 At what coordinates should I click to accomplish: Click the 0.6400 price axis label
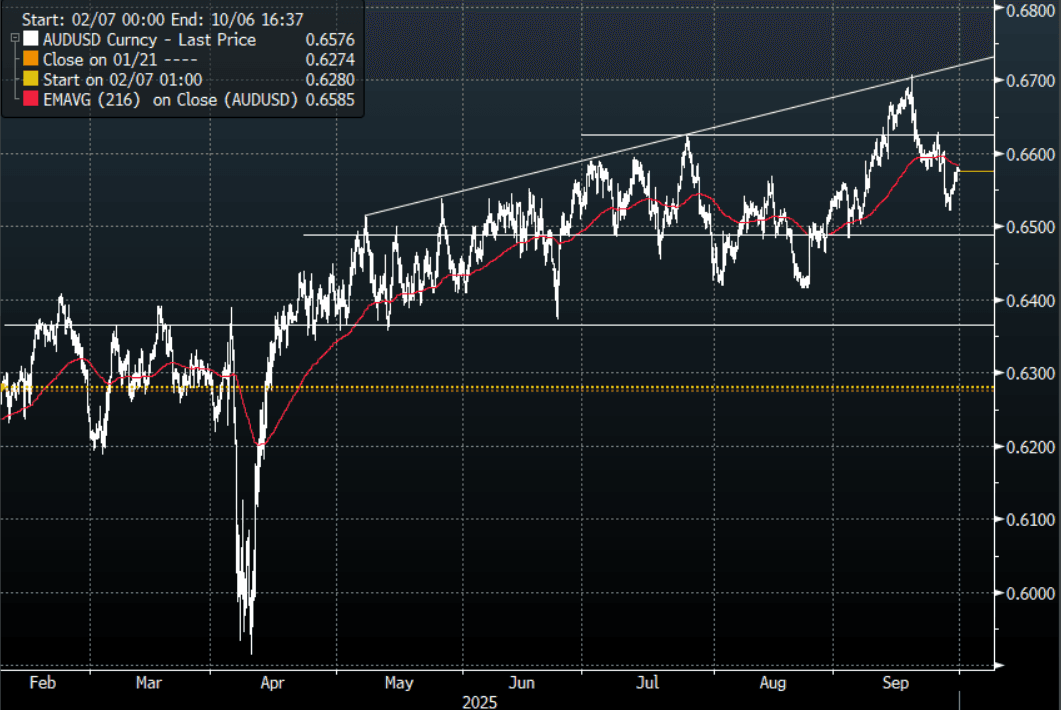coord(1031,301)
